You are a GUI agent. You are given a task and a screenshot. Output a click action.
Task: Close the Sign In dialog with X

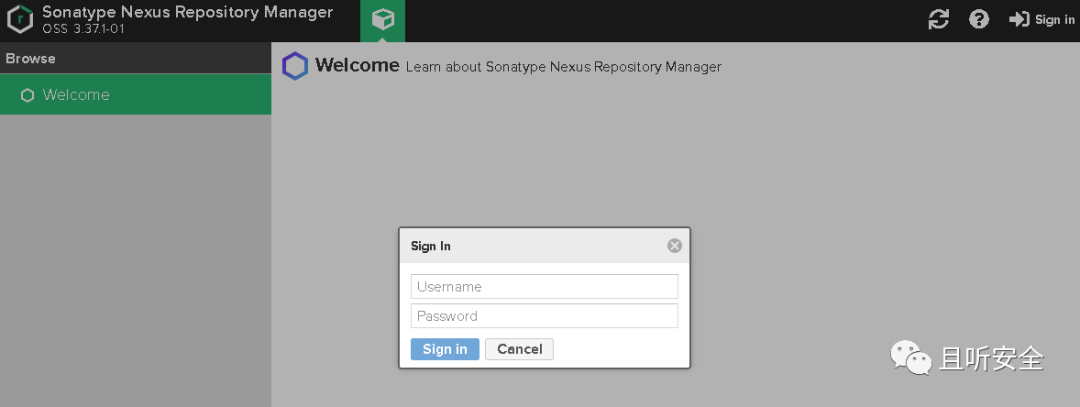[x=674, y=246]
